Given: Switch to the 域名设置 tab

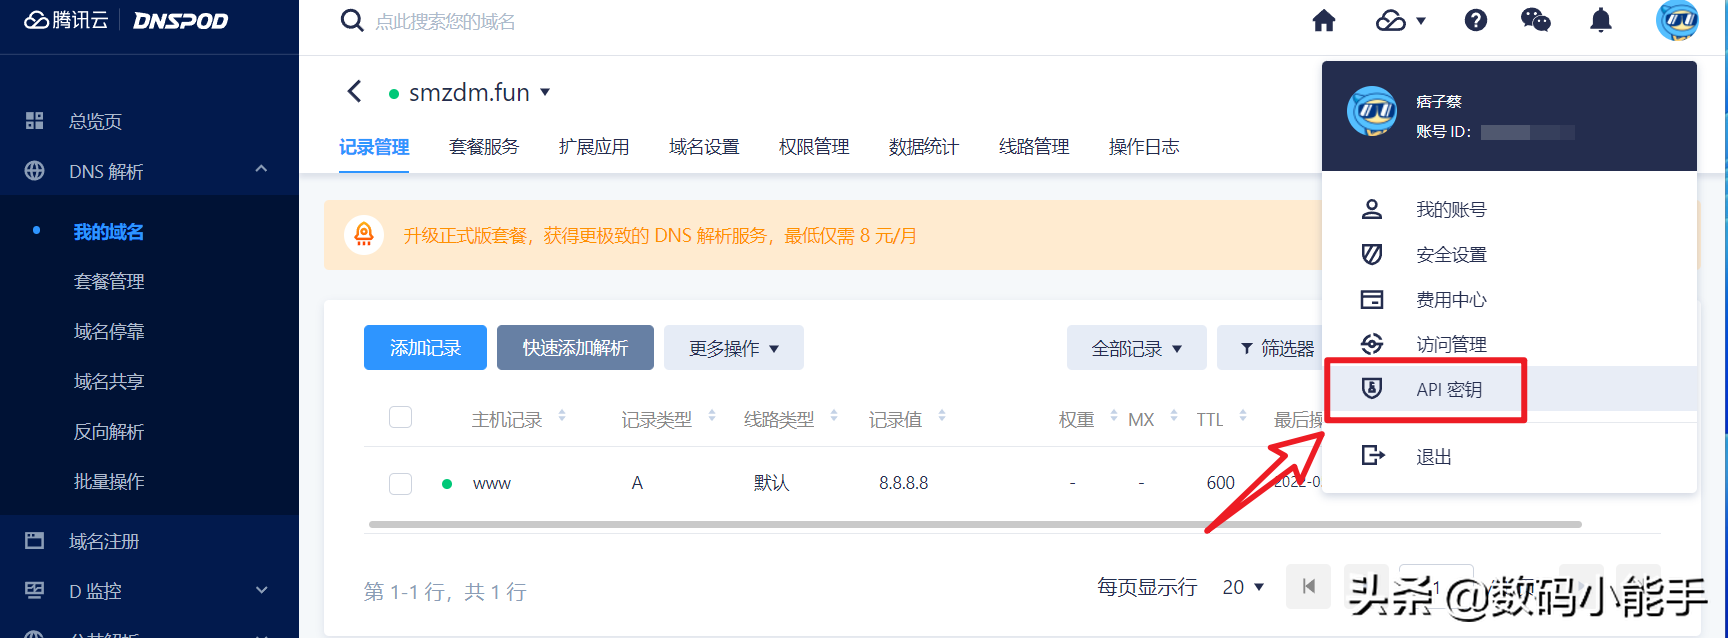Looking at the screenshot, I should [704, 147].
